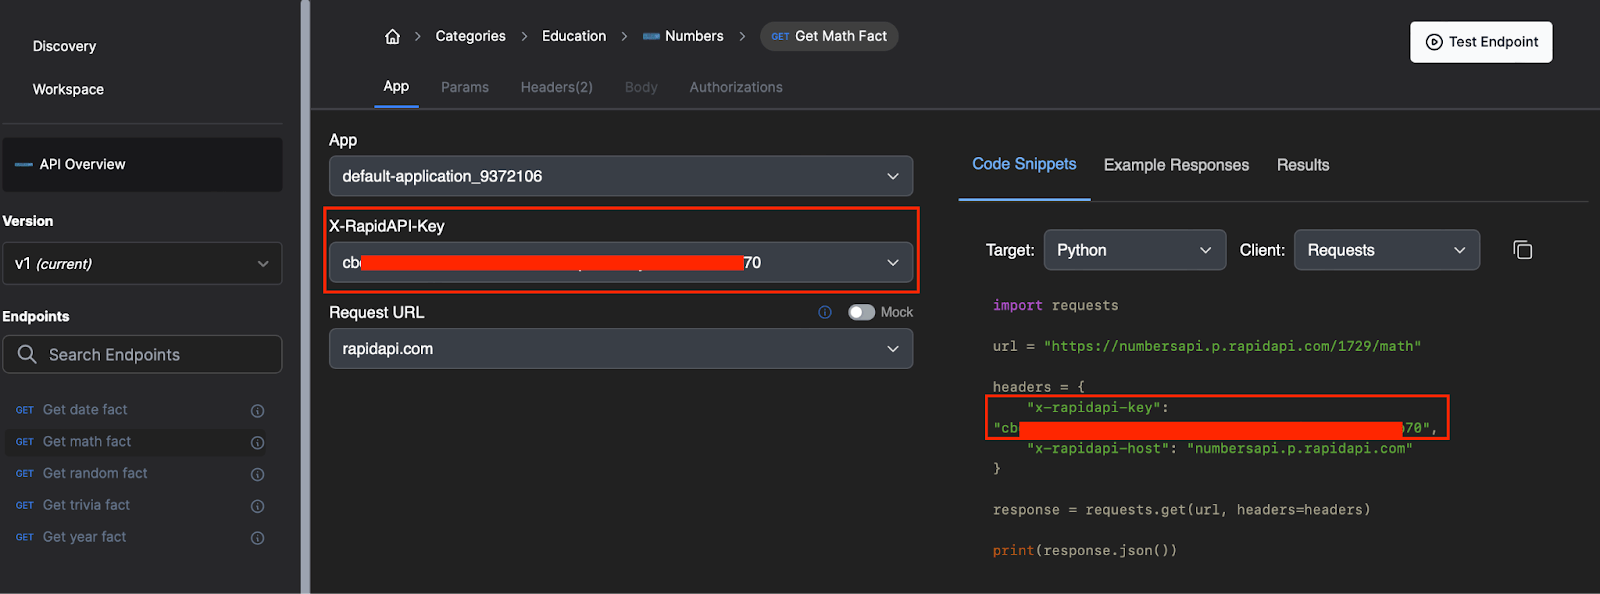The image size is (1600, 594).
Task: Open the Target language Python dropdown
Action: [x=1134, y=250]
